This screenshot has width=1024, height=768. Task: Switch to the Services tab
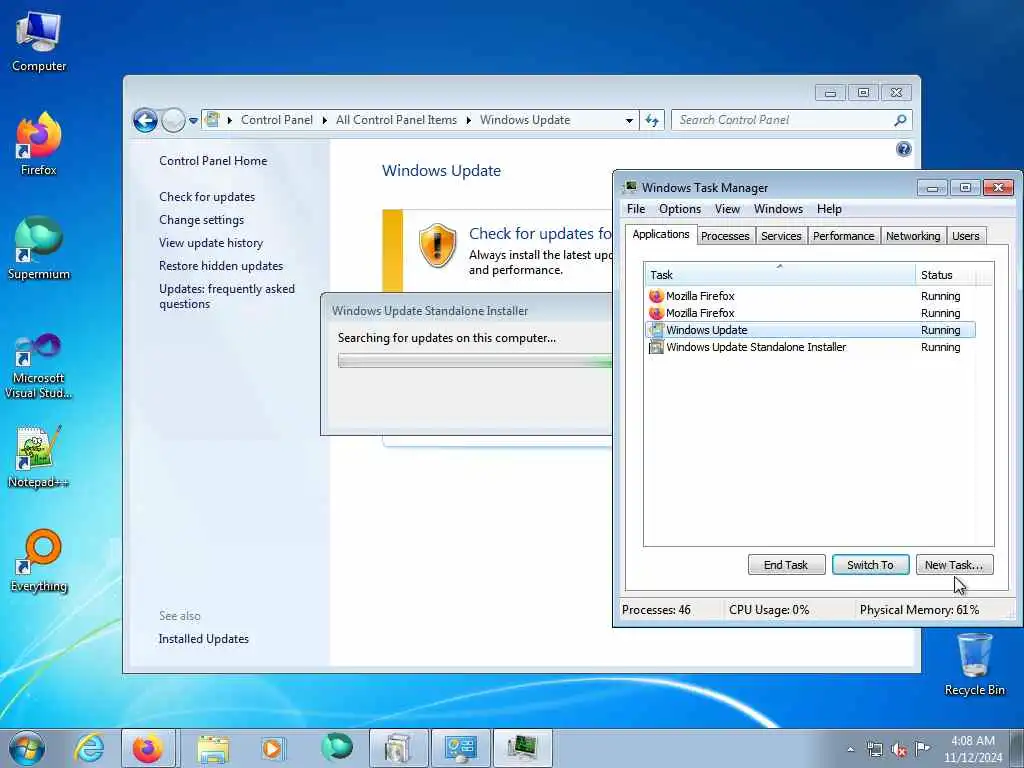pyautogui.click(x=781, y=236)
